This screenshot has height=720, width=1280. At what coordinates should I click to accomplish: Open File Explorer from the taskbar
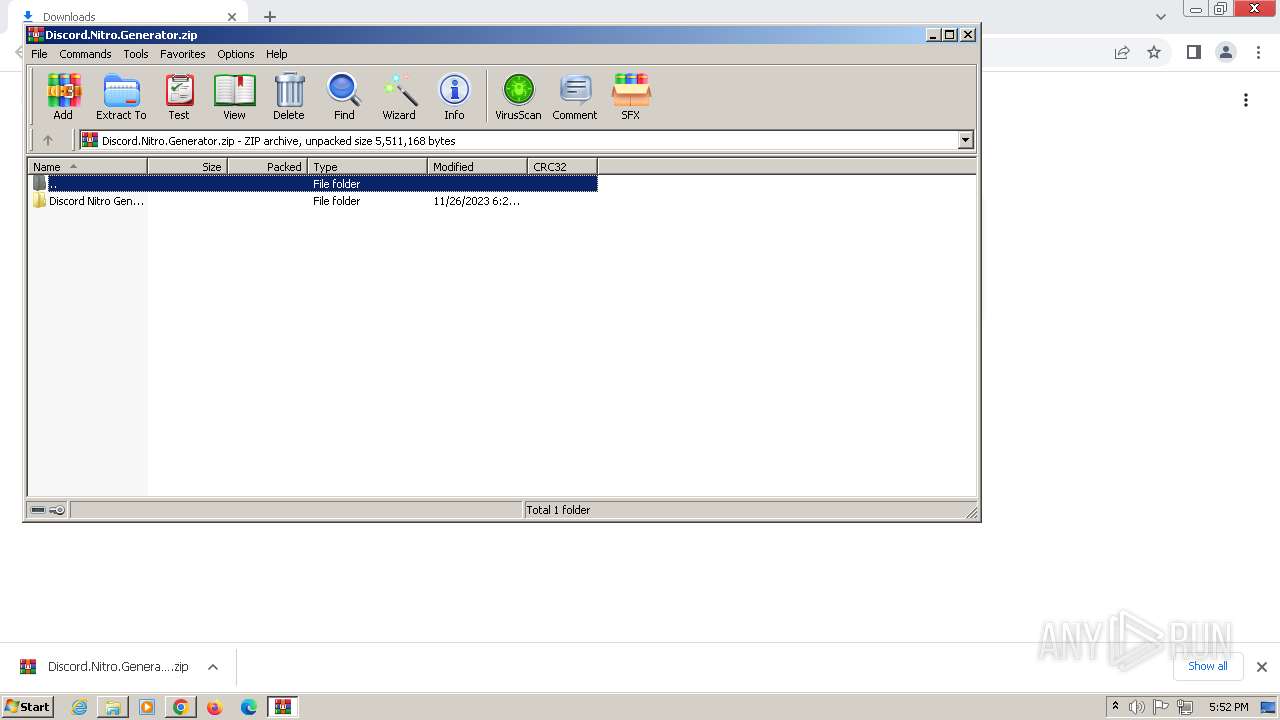click(113, 707)
